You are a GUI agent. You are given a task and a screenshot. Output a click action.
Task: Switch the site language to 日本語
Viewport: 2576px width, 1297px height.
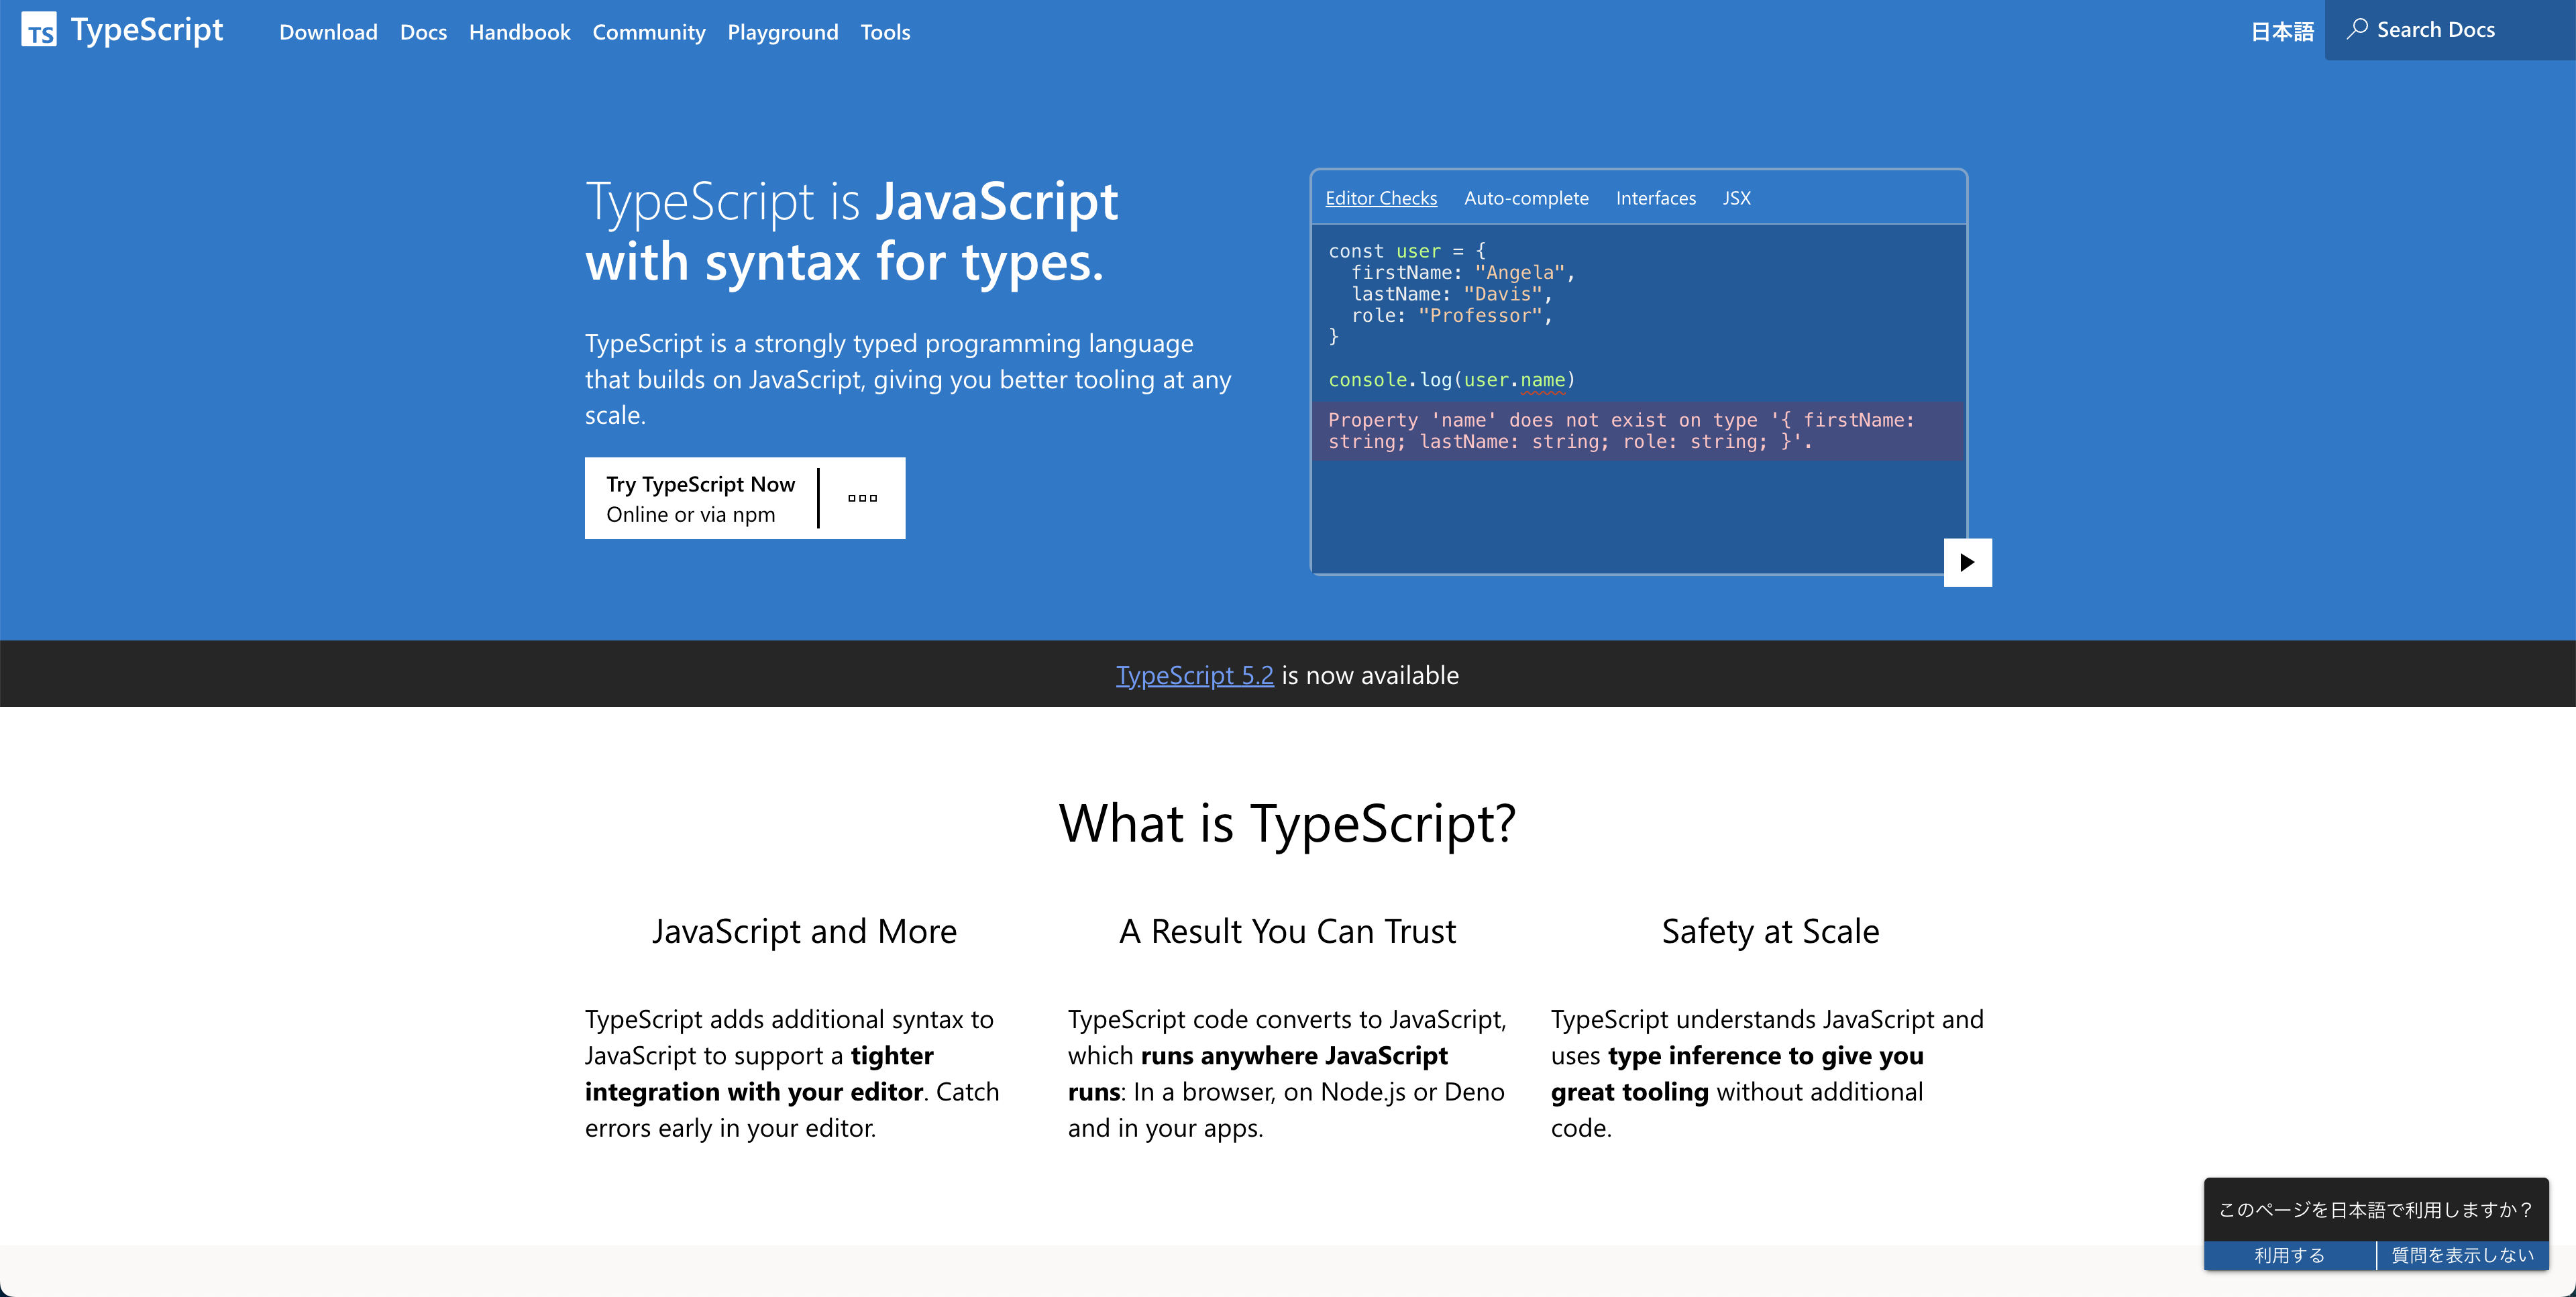(2281, 32)
